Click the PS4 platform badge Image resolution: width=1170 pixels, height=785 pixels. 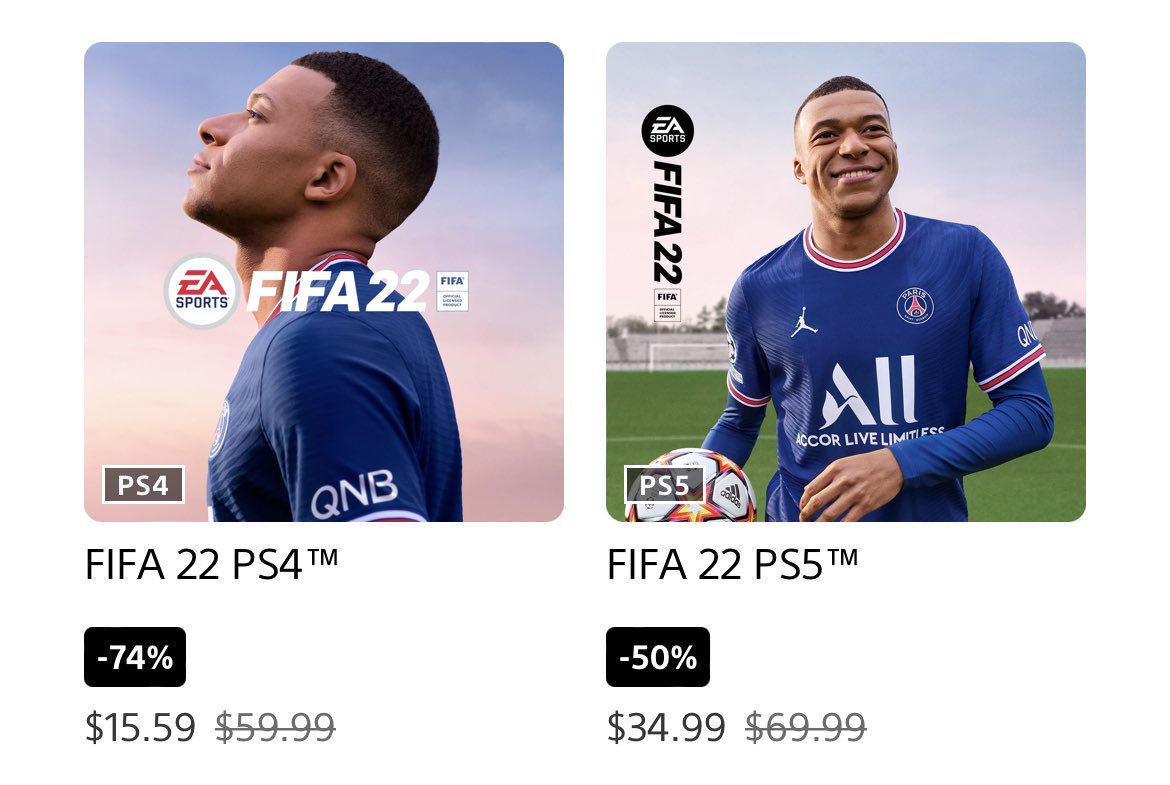click(143, 485)
